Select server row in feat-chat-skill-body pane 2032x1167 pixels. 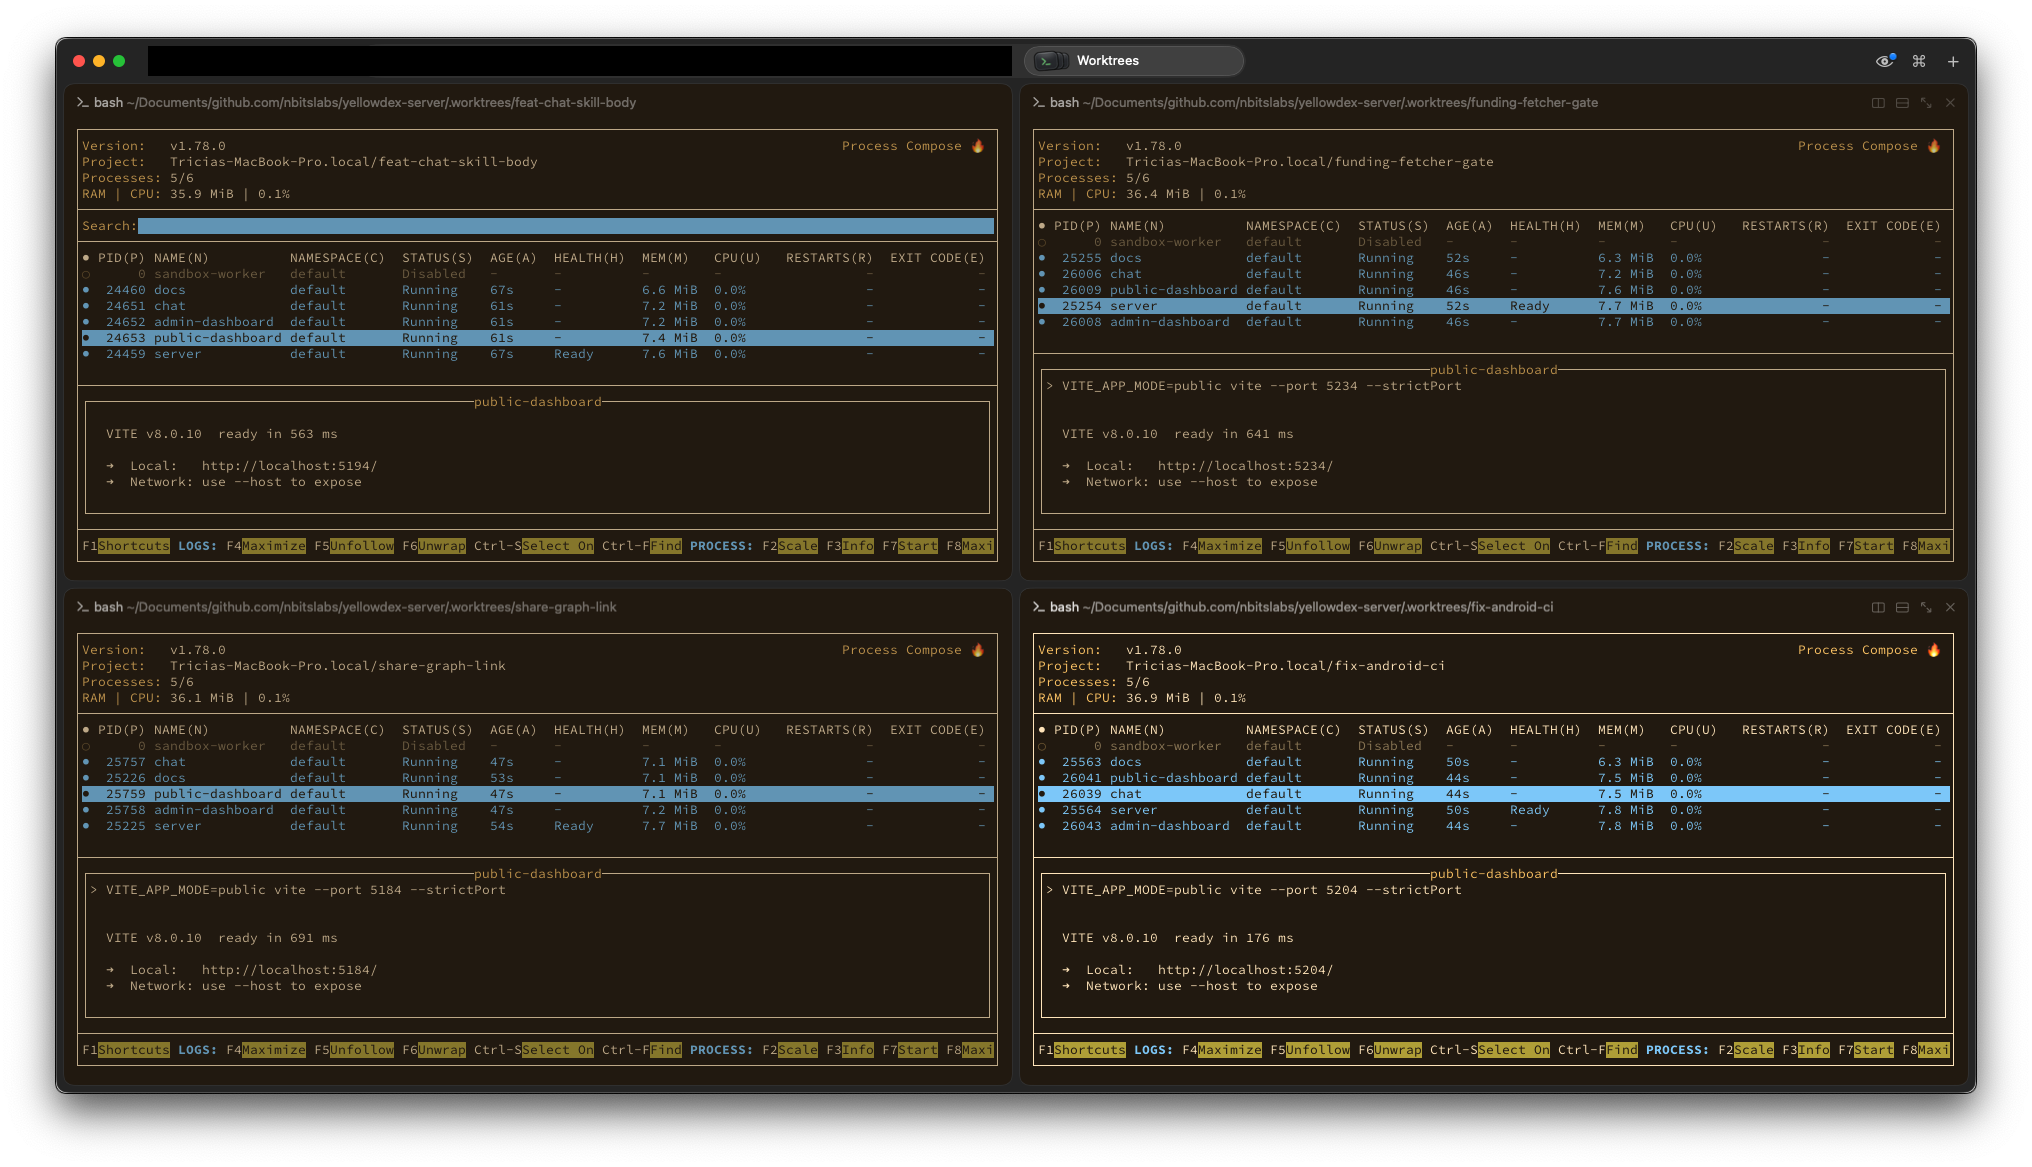tap(538, 354)
